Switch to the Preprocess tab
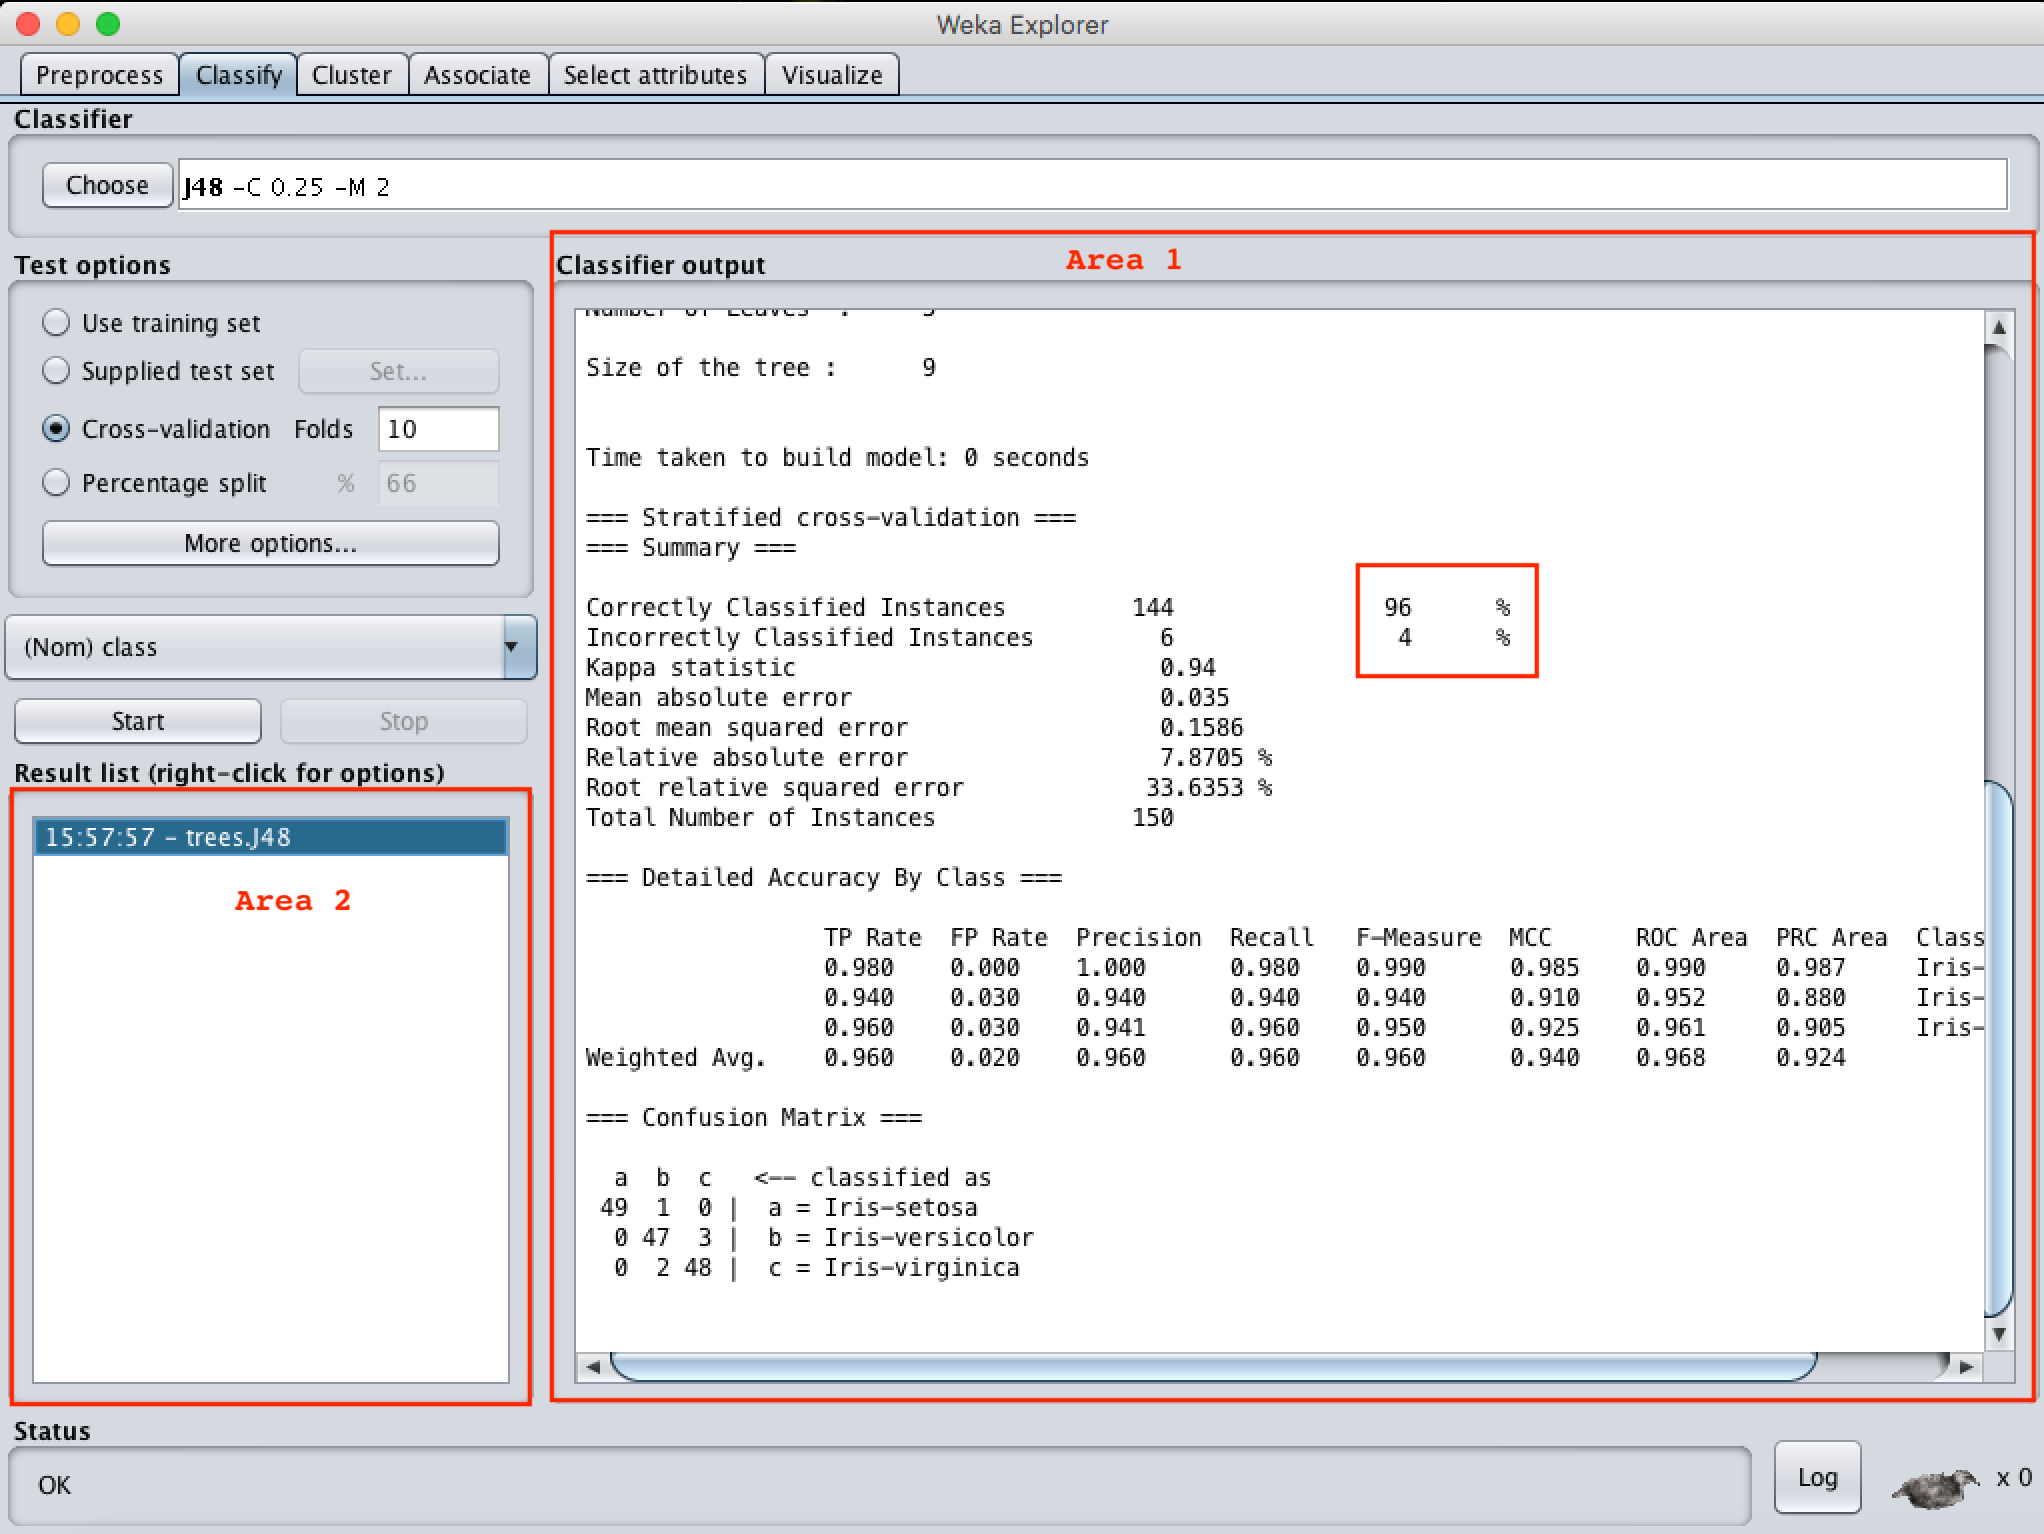 pyautogui.click(x=99, y=75)
